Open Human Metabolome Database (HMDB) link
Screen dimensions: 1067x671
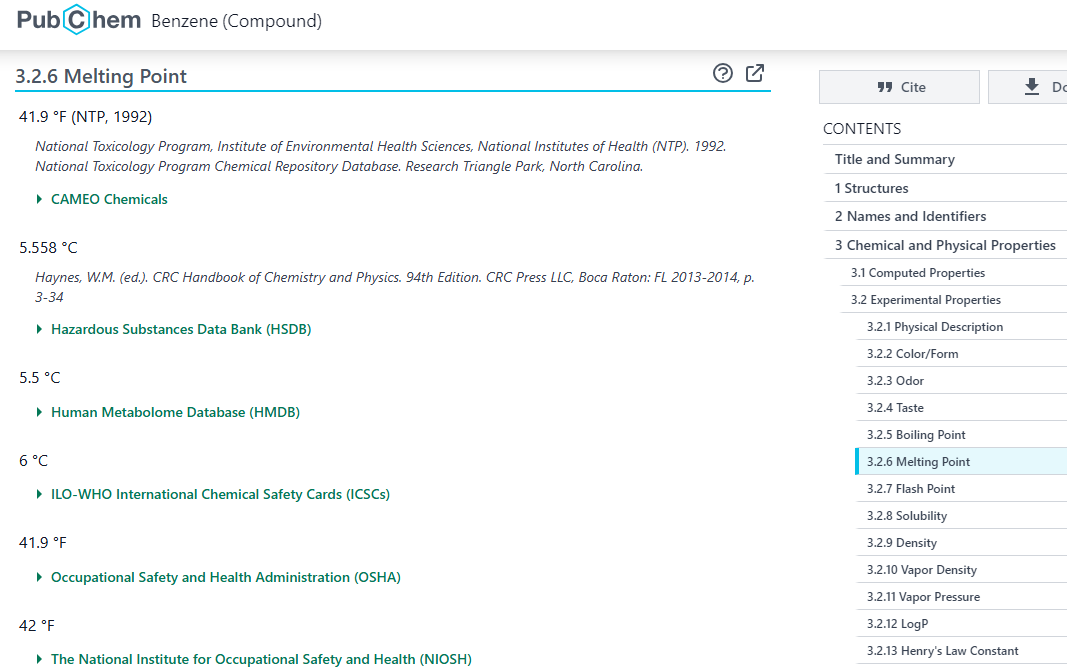[x=176, y=412]
